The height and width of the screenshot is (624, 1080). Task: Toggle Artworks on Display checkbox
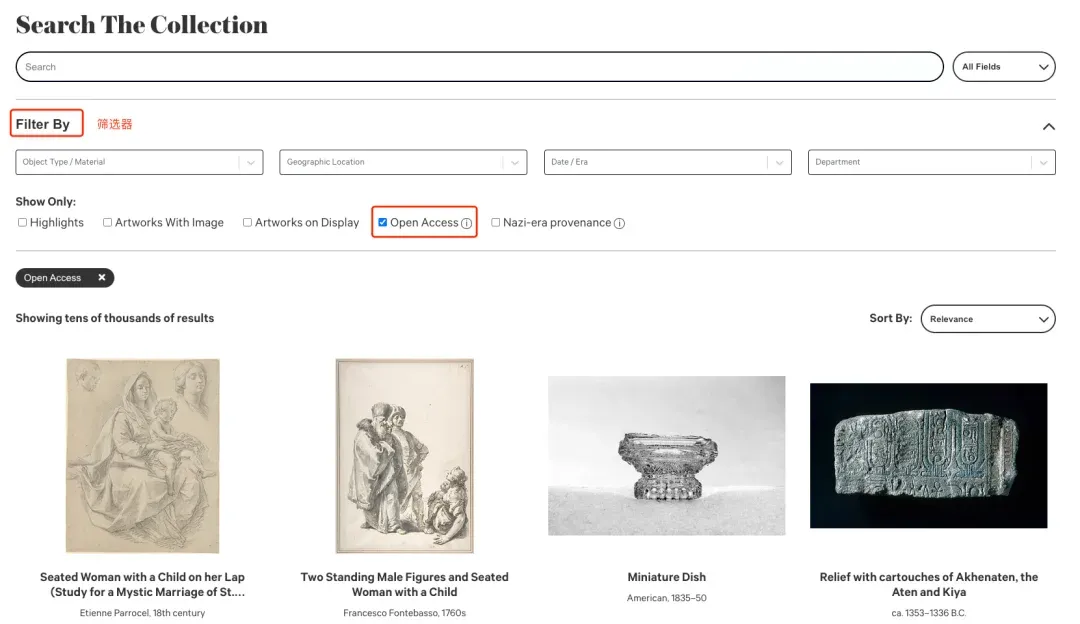(247, 222)
